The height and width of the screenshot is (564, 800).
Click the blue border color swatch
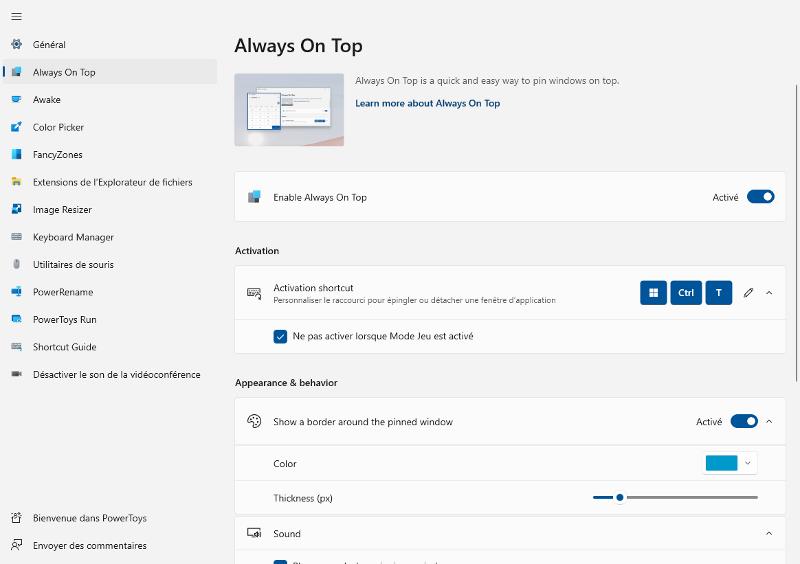(721, 463)
